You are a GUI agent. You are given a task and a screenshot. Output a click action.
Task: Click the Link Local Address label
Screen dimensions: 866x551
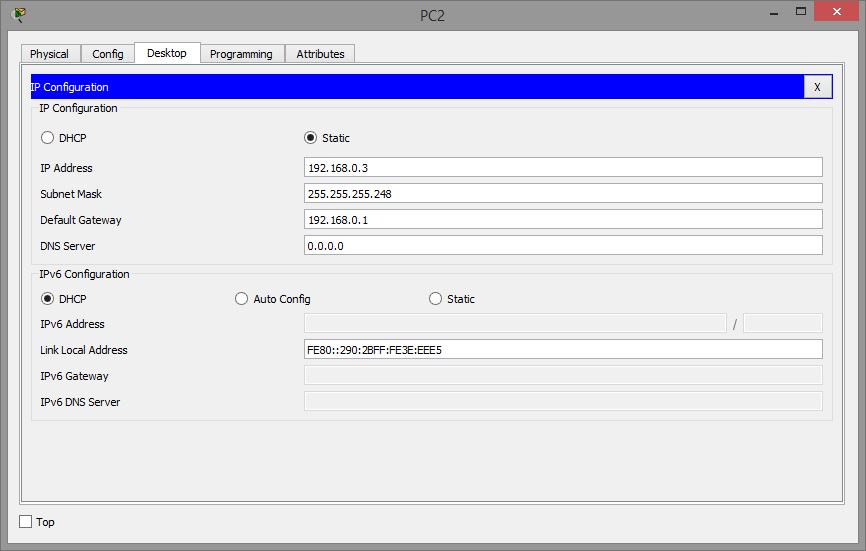83,350
